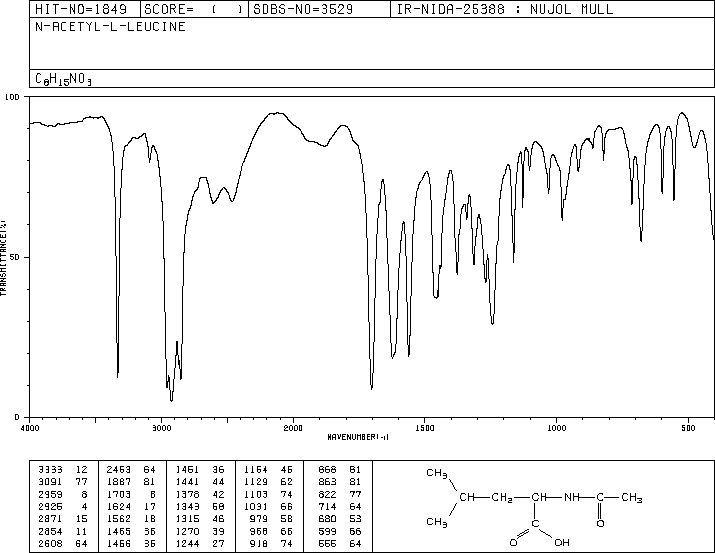Click the 2871 peak table entry
Image resolution: width=715 pixels, height=553 pixels.
[50, 519]
